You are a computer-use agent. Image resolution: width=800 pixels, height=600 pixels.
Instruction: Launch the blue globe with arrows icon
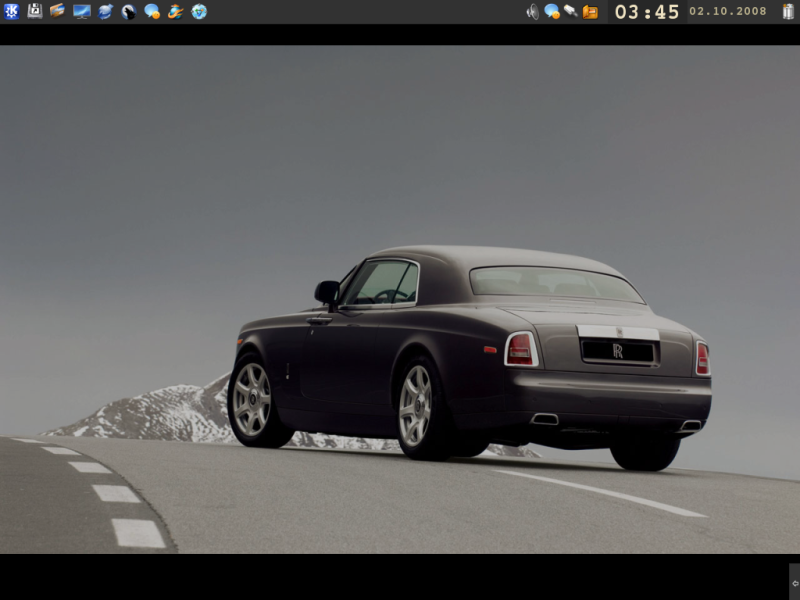pos(105,11)
